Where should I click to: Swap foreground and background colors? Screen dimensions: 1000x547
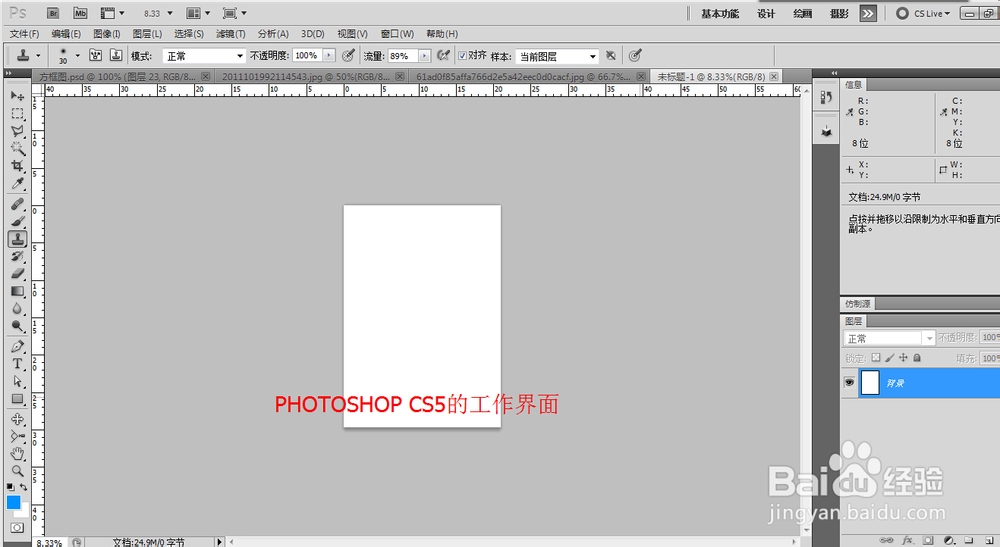pos(24,487)
